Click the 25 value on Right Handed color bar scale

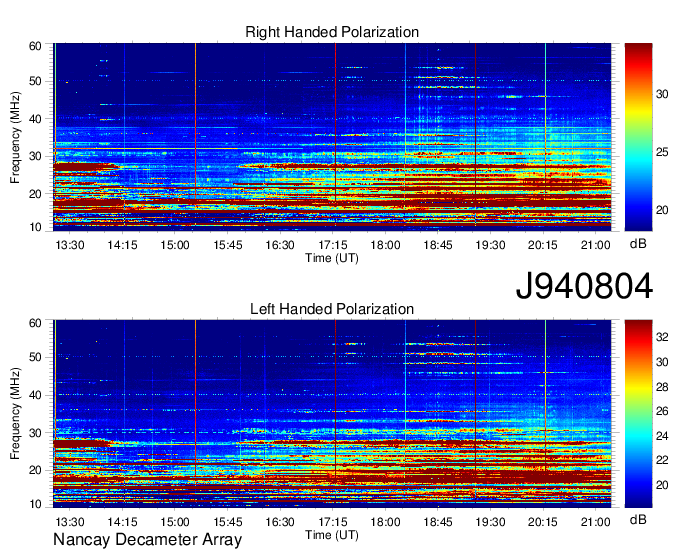click(662, 152)
